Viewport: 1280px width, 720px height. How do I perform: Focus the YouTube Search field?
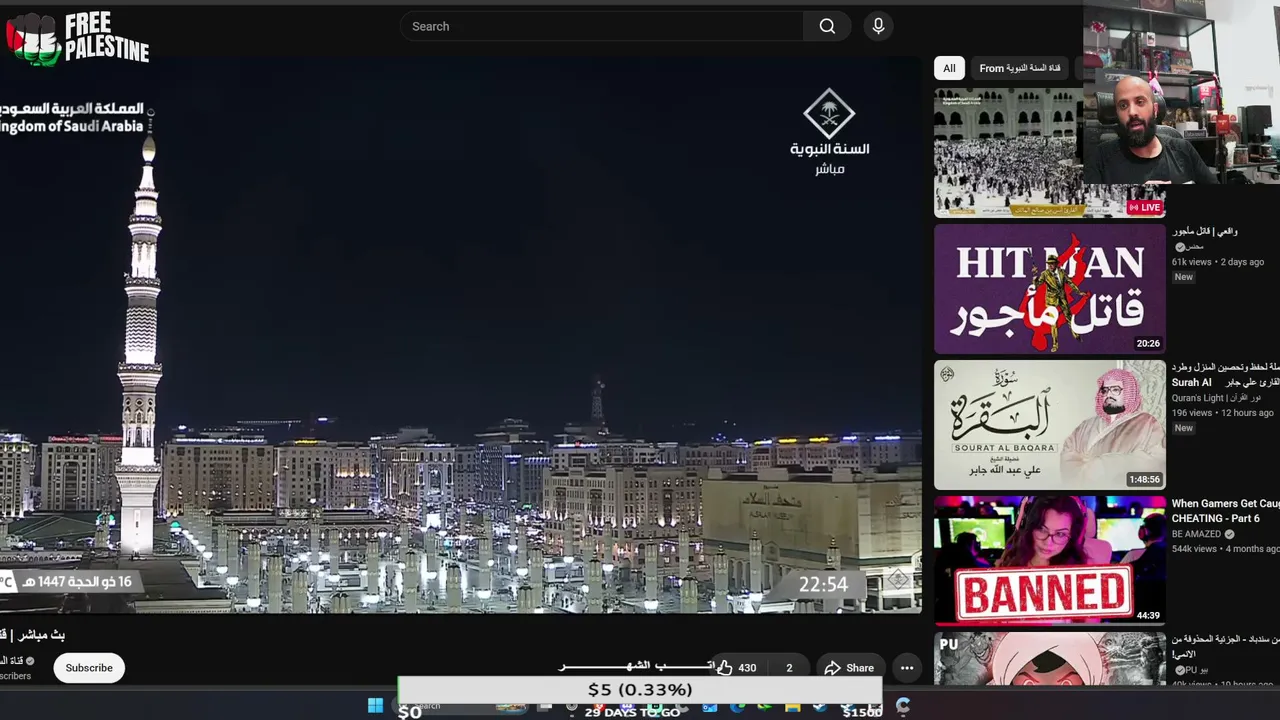click(602, 26)
